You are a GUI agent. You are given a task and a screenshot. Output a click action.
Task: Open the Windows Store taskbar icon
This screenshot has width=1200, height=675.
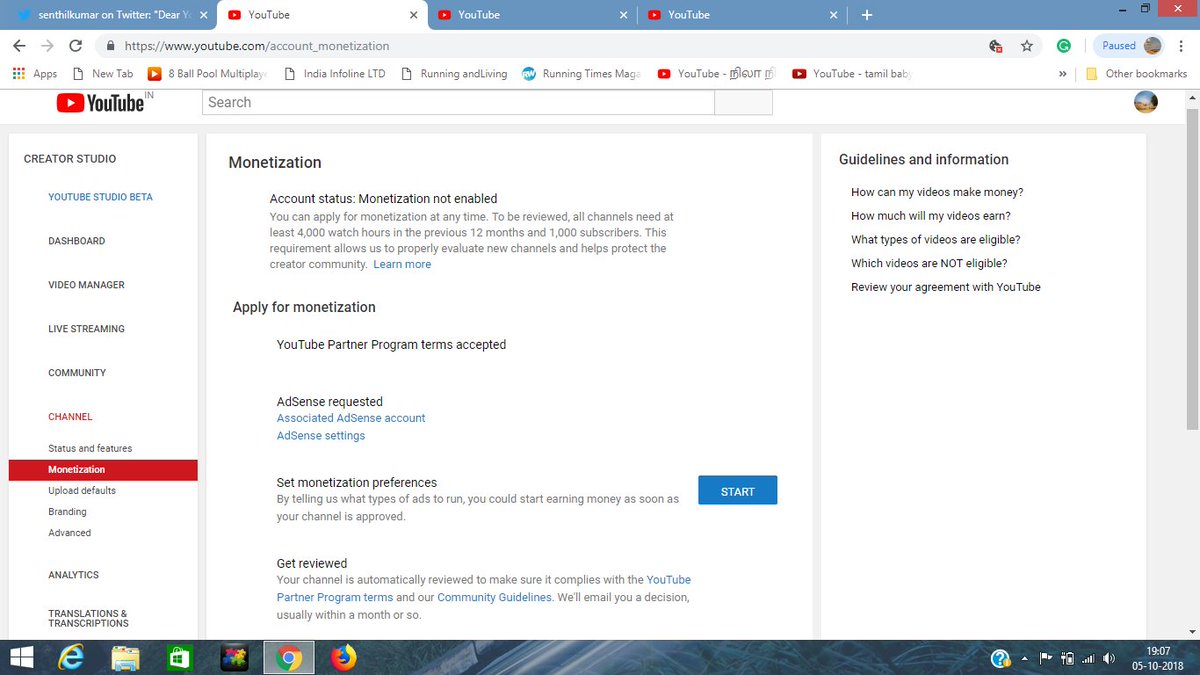pyautogui.click(x=180, y=658)
